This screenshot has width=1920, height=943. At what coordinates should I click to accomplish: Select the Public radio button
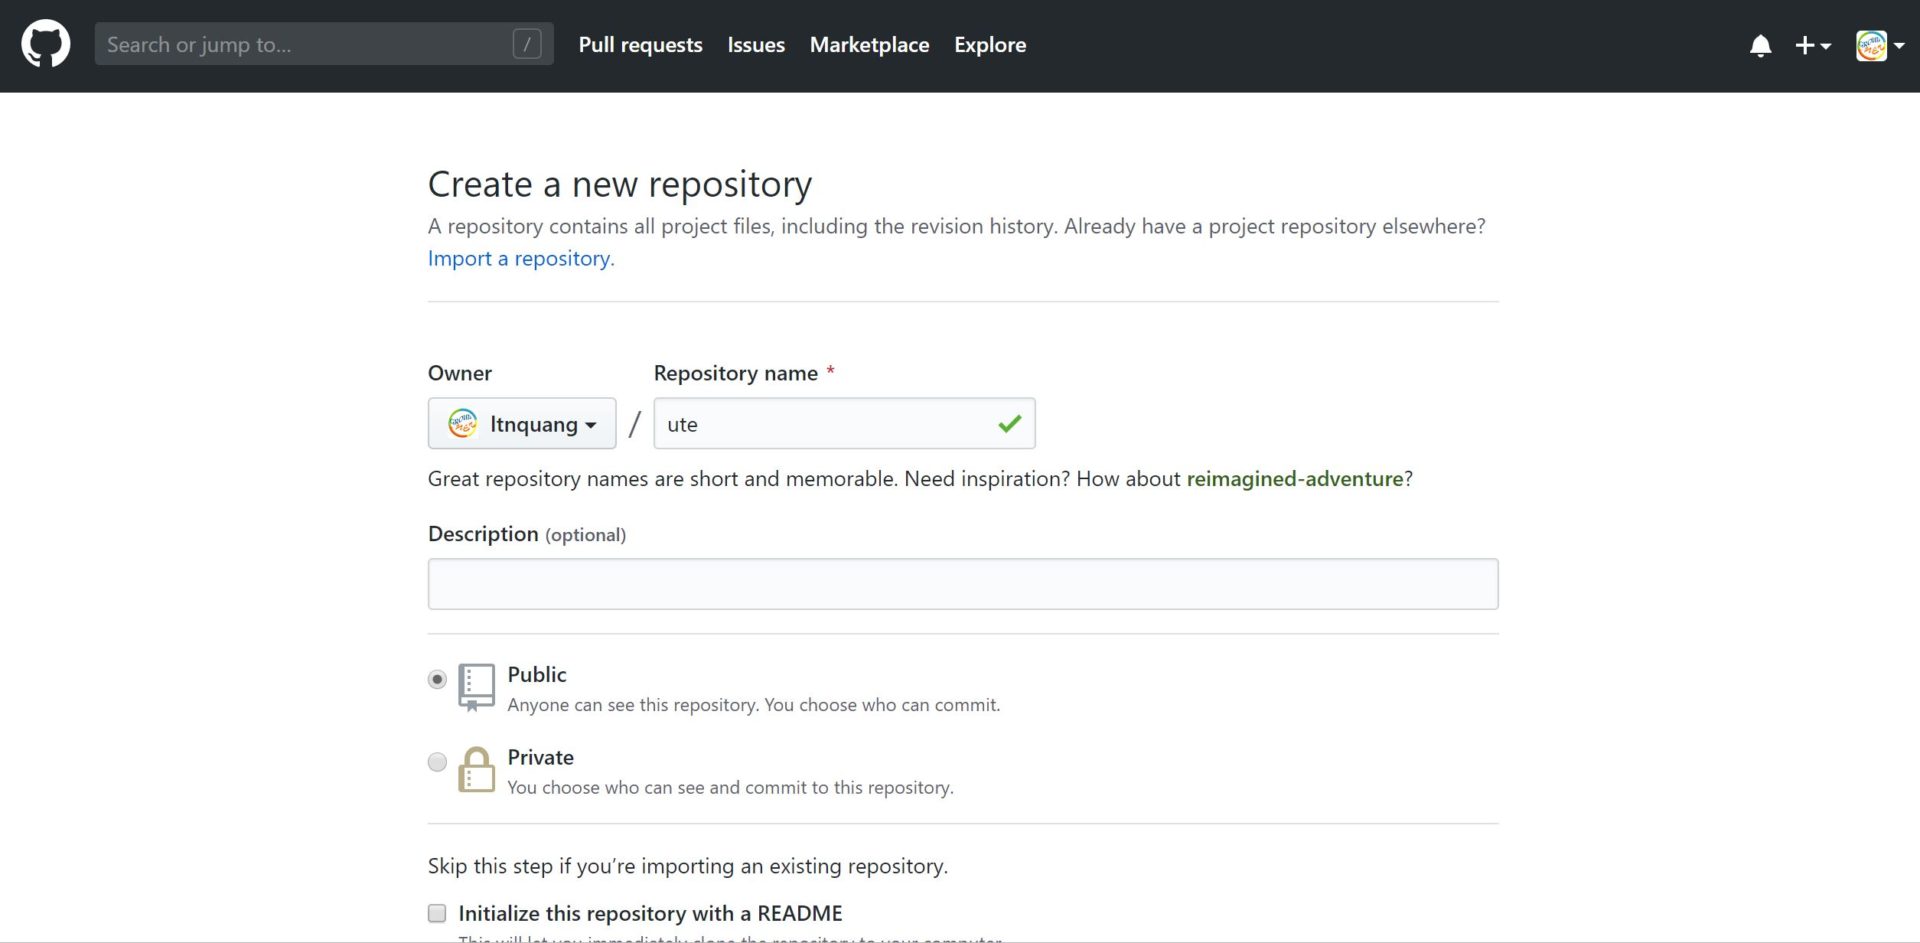437,680
